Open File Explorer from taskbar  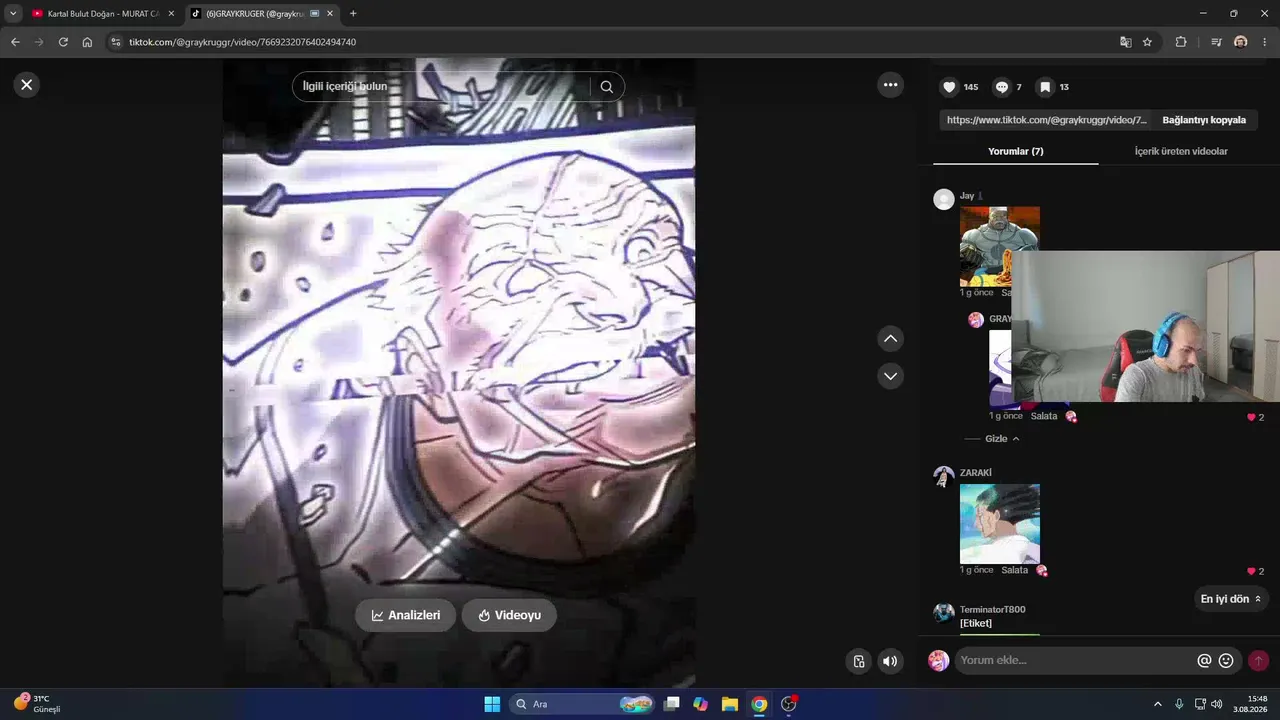coord(730,704)
